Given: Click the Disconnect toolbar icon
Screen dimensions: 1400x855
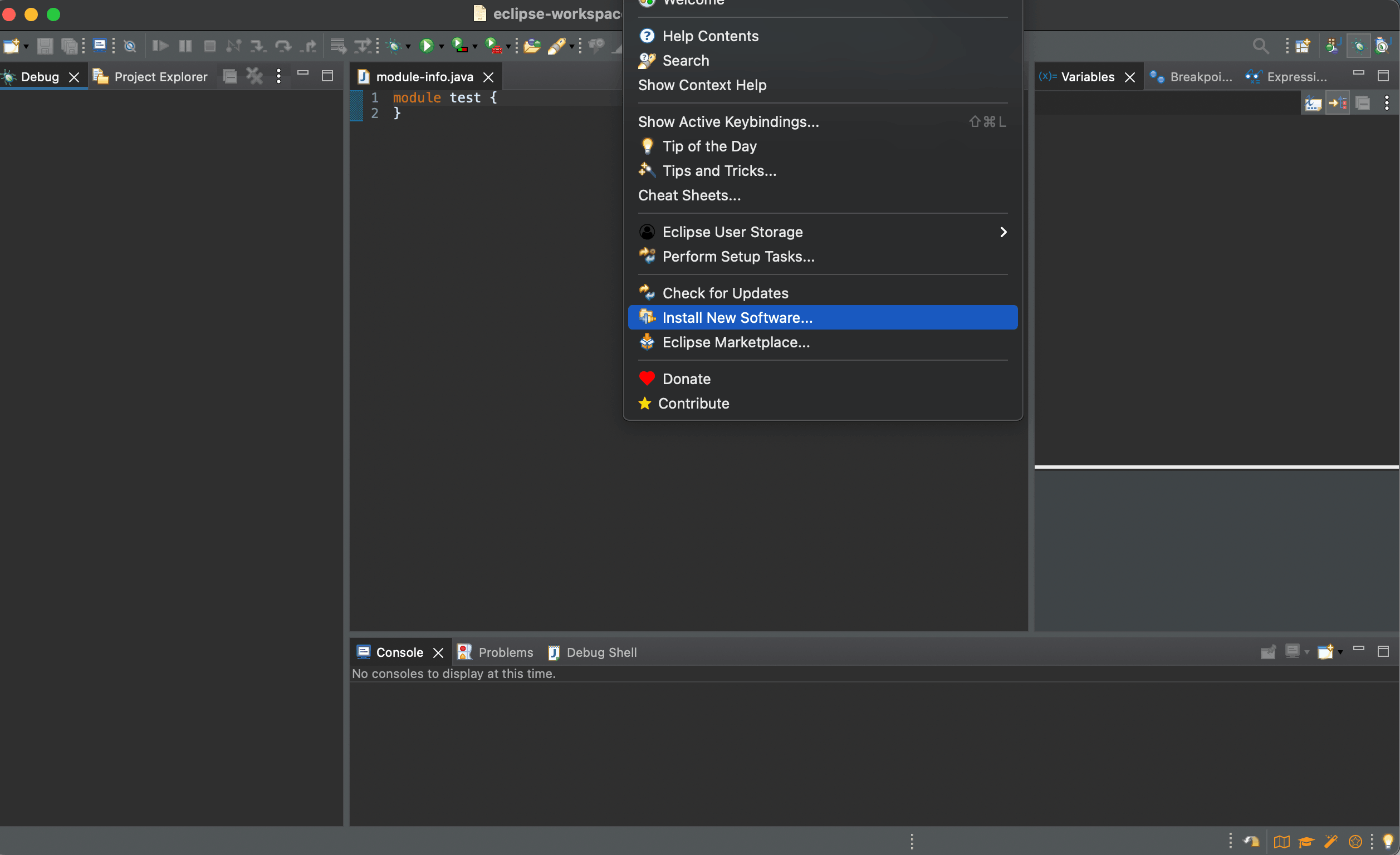Looking at the screenshot, I should [x=234, y=46].
